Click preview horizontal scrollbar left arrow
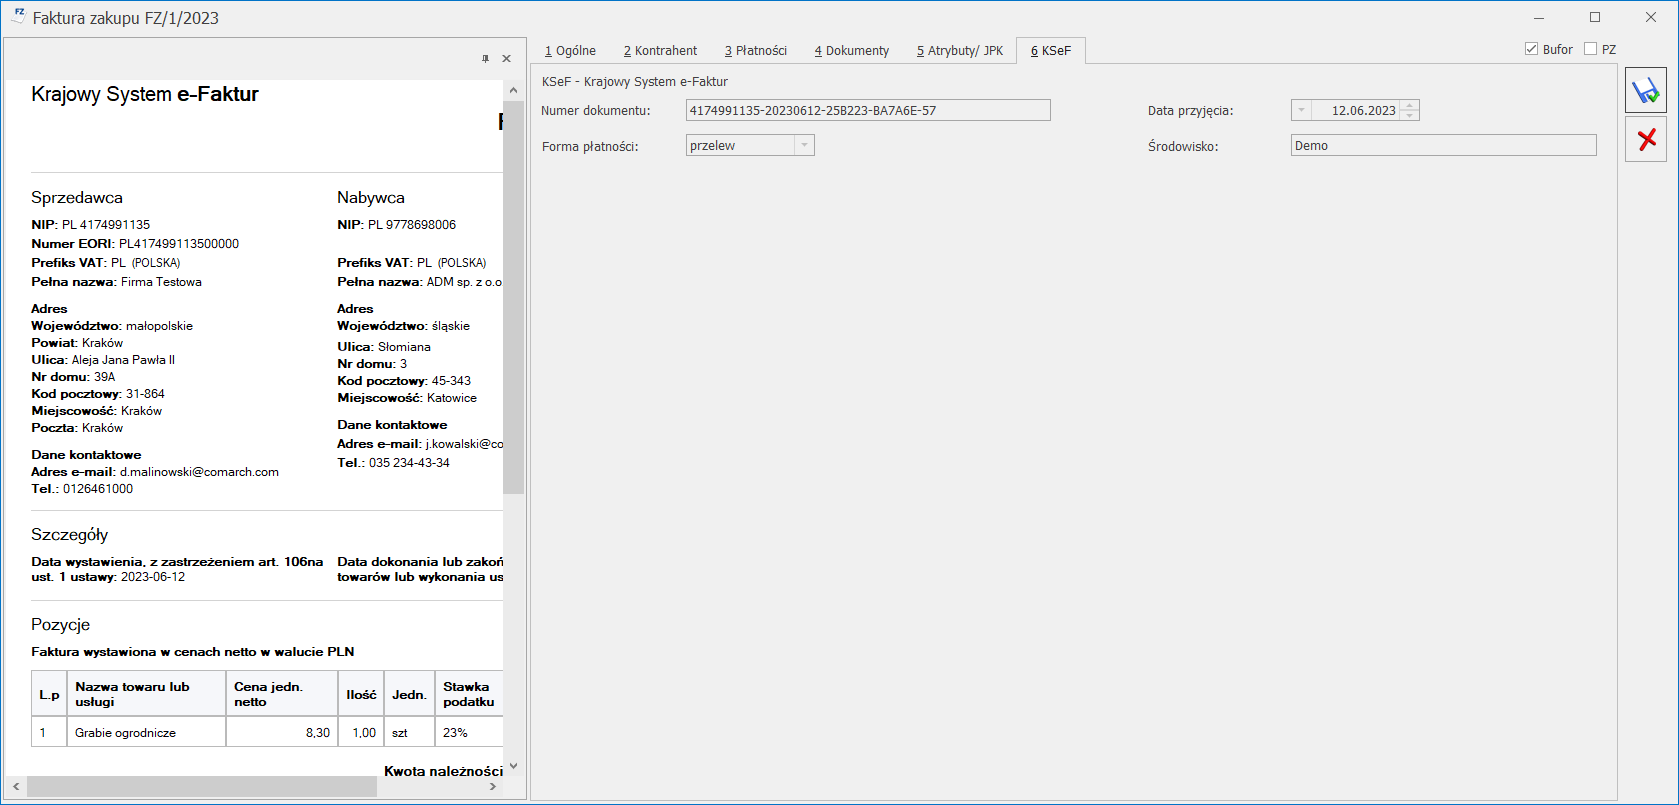This screenshot has width=1679, height=805. [x=16, y=787]
